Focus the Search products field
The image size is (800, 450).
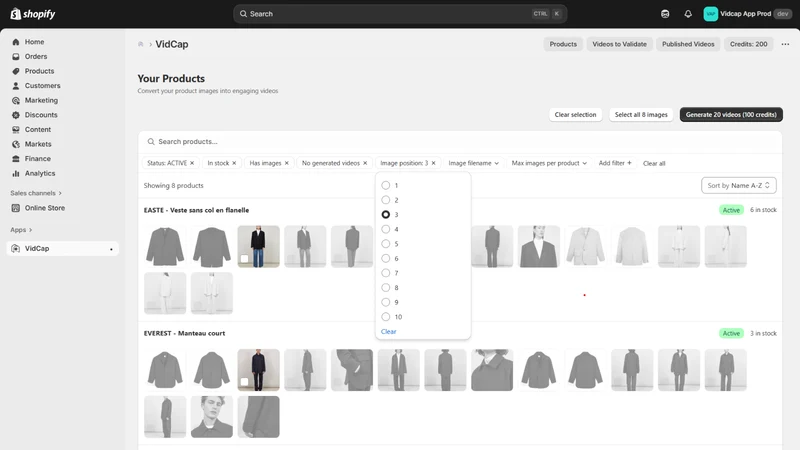tap(460, 142)
